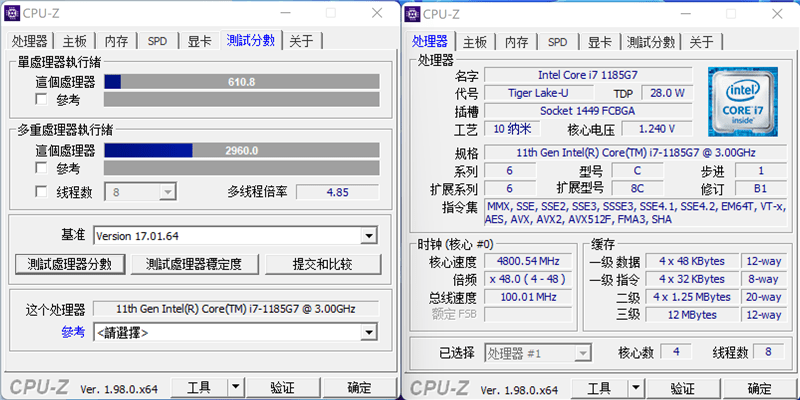
Task: Click 提交和比較 button
Action: 322,264
